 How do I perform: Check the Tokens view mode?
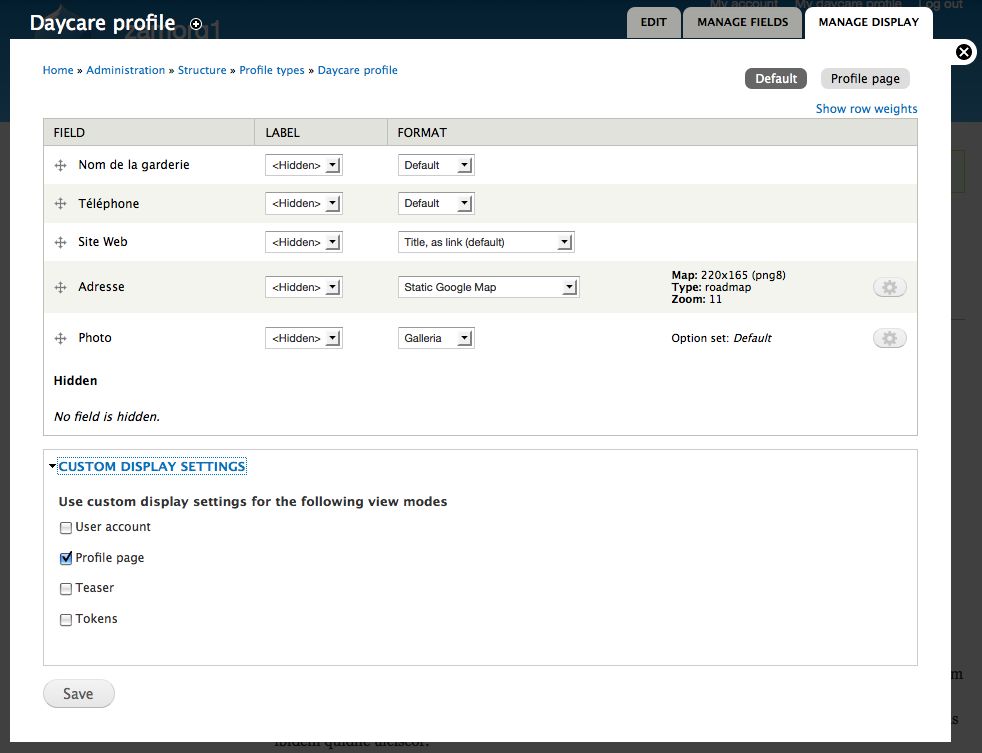pos(65,618)
